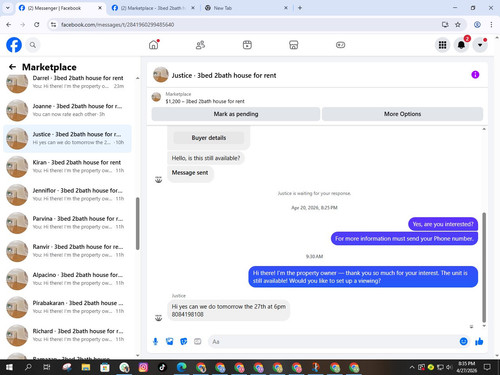500x375 pixels.
Task: Open account dropdown arrow
Action: 480,45
